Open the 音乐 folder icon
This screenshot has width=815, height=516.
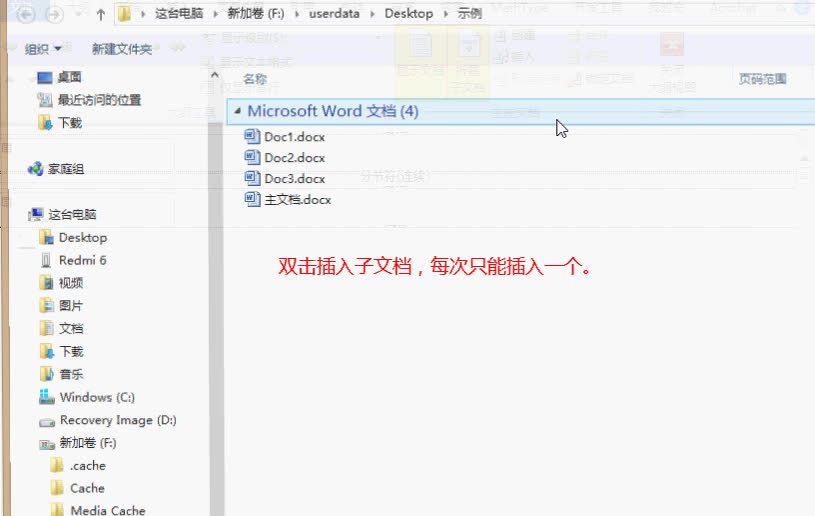coord(46,374)
